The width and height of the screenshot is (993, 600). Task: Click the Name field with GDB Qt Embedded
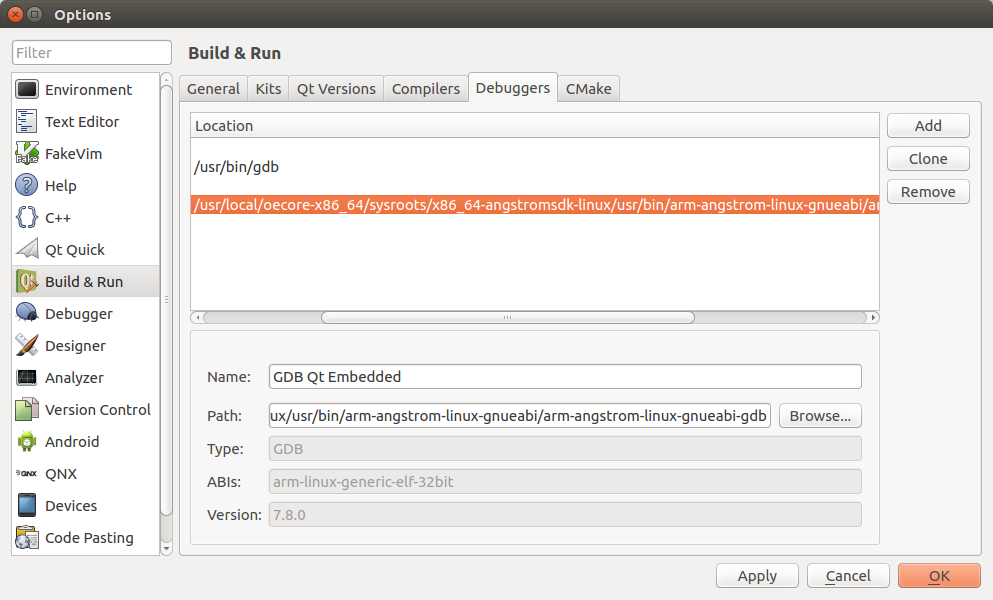click(x=565, y=377)
